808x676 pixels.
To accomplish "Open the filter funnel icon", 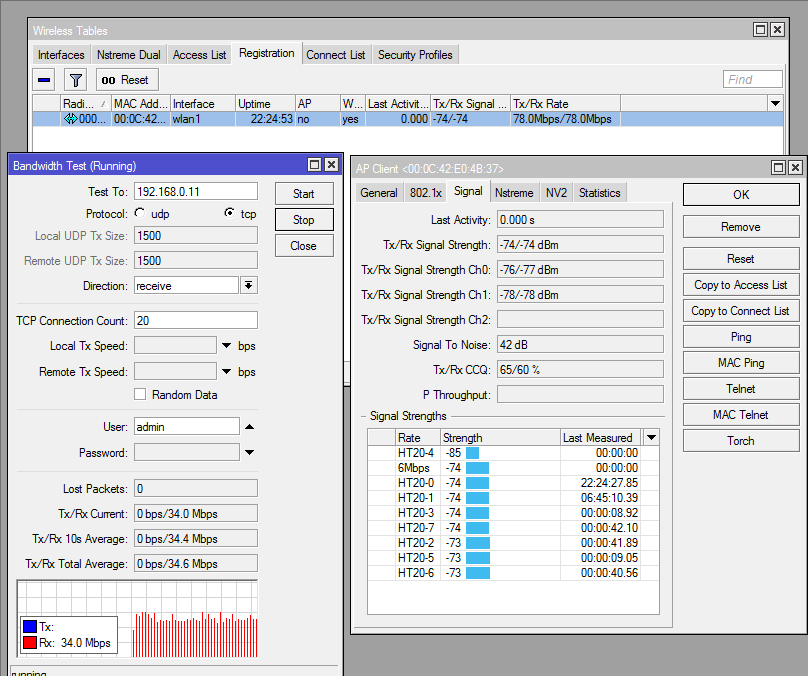I will pos(76,80).
